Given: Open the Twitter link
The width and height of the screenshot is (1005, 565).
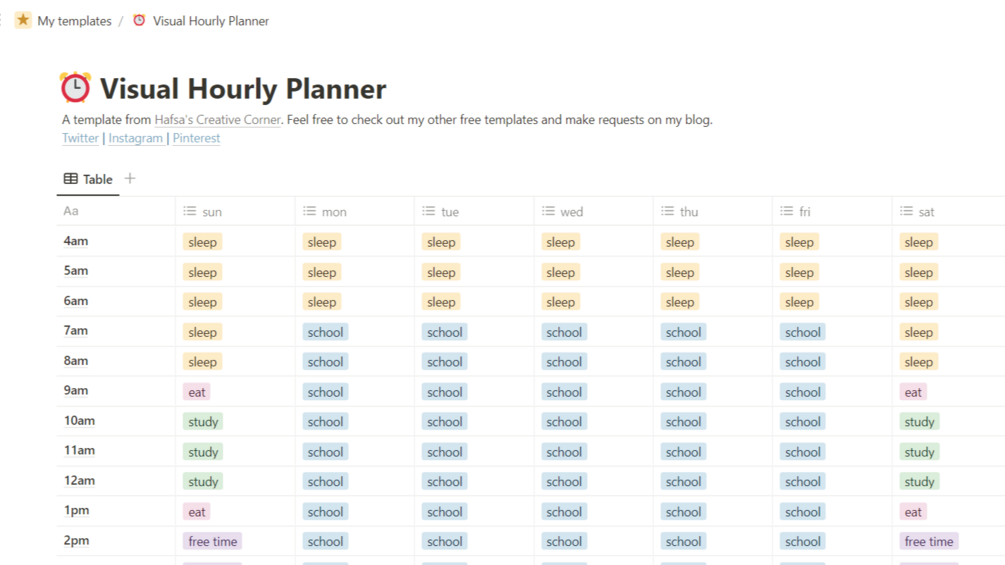Looking at the screenshot, I should (80, 138).
